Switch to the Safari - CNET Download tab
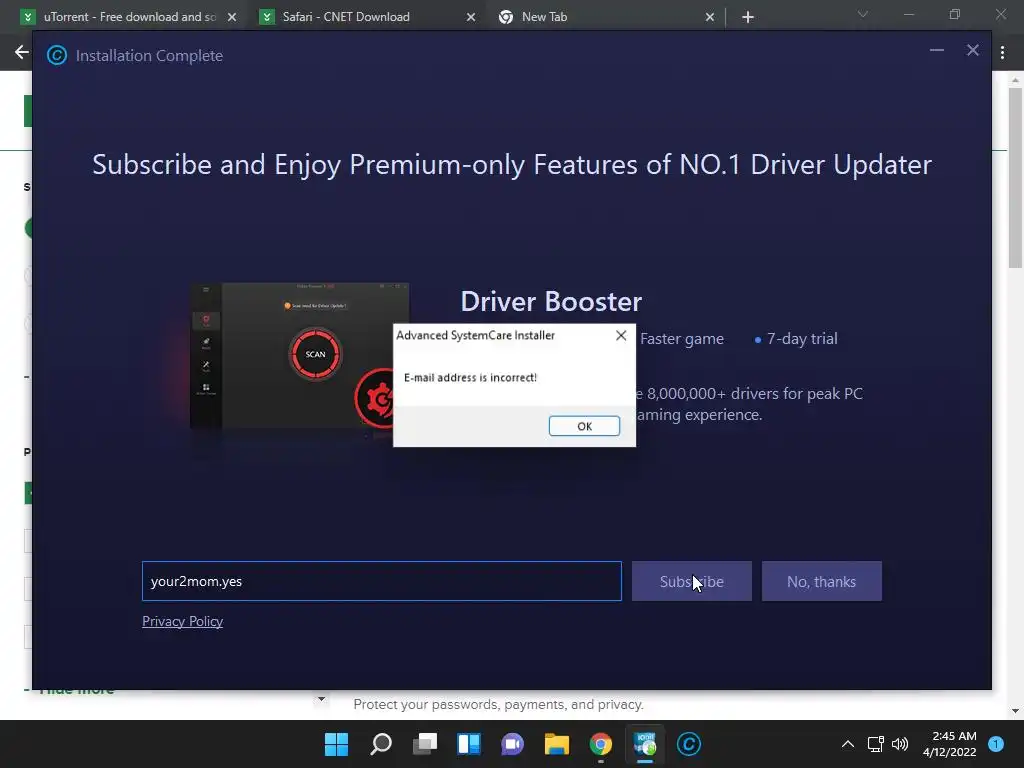 [368, 17]
